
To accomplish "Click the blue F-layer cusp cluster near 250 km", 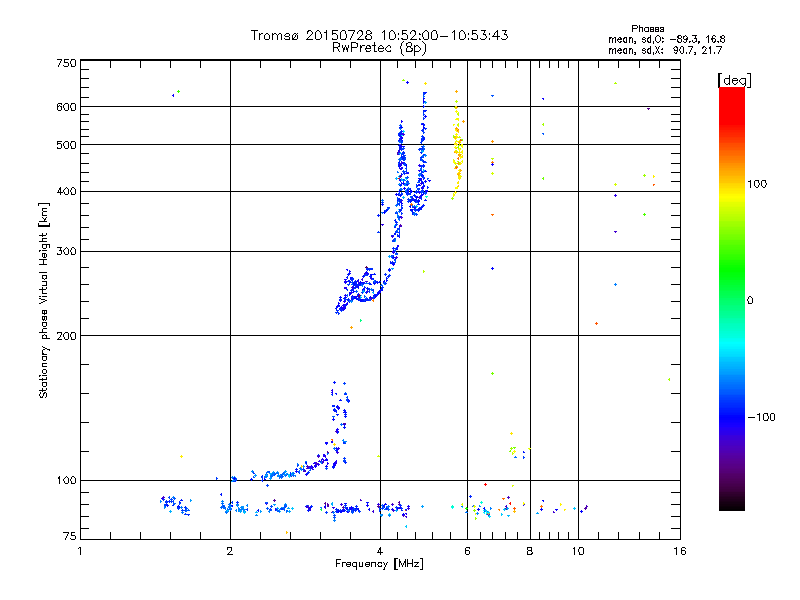I will pyautogui.click(x=360, y=289).
